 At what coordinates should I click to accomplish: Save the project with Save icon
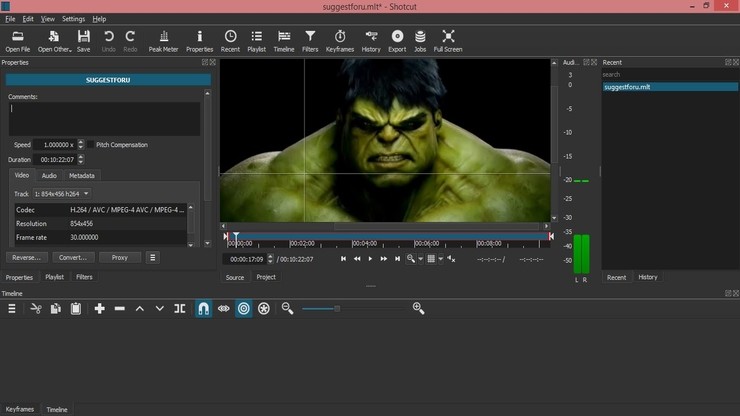84,41
